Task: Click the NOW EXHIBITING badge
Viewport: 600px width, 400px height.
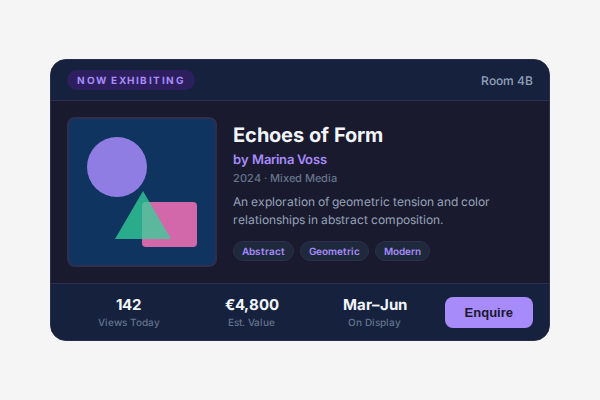Action: (131, 80)
